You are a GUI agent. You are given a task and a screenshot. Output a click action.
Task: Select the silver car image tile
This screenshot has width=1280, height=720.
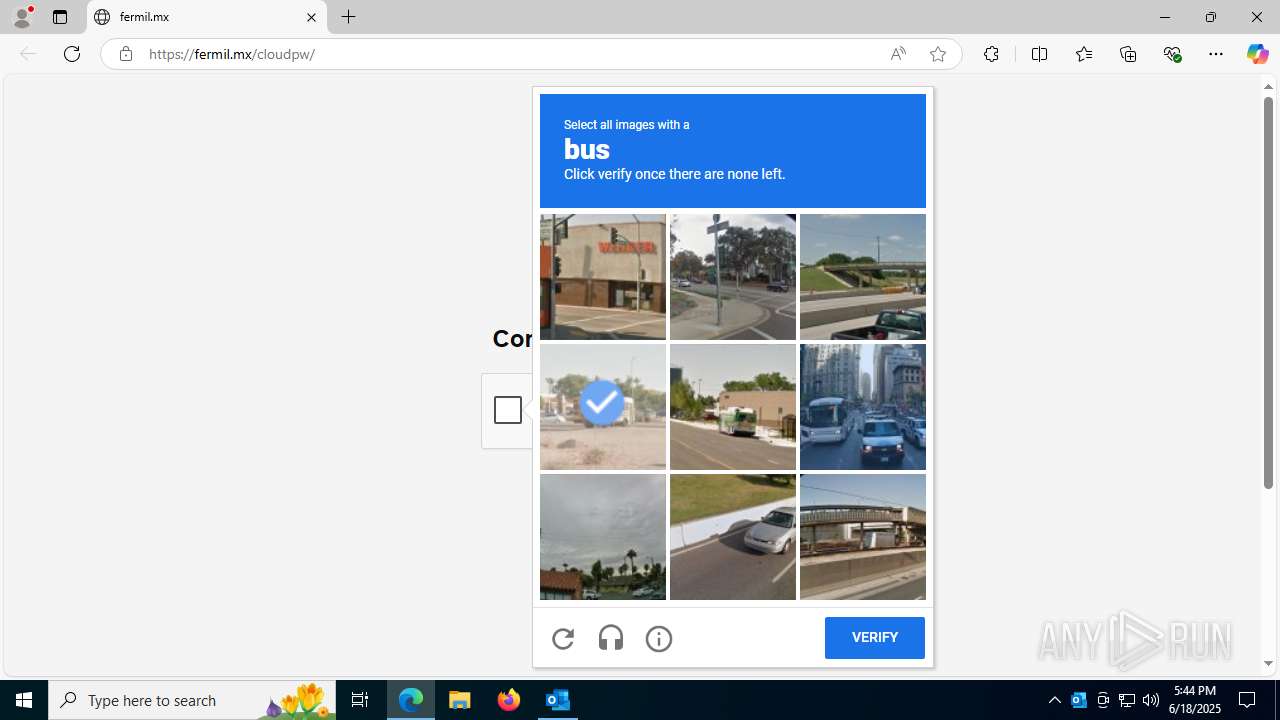pos(733,537)
